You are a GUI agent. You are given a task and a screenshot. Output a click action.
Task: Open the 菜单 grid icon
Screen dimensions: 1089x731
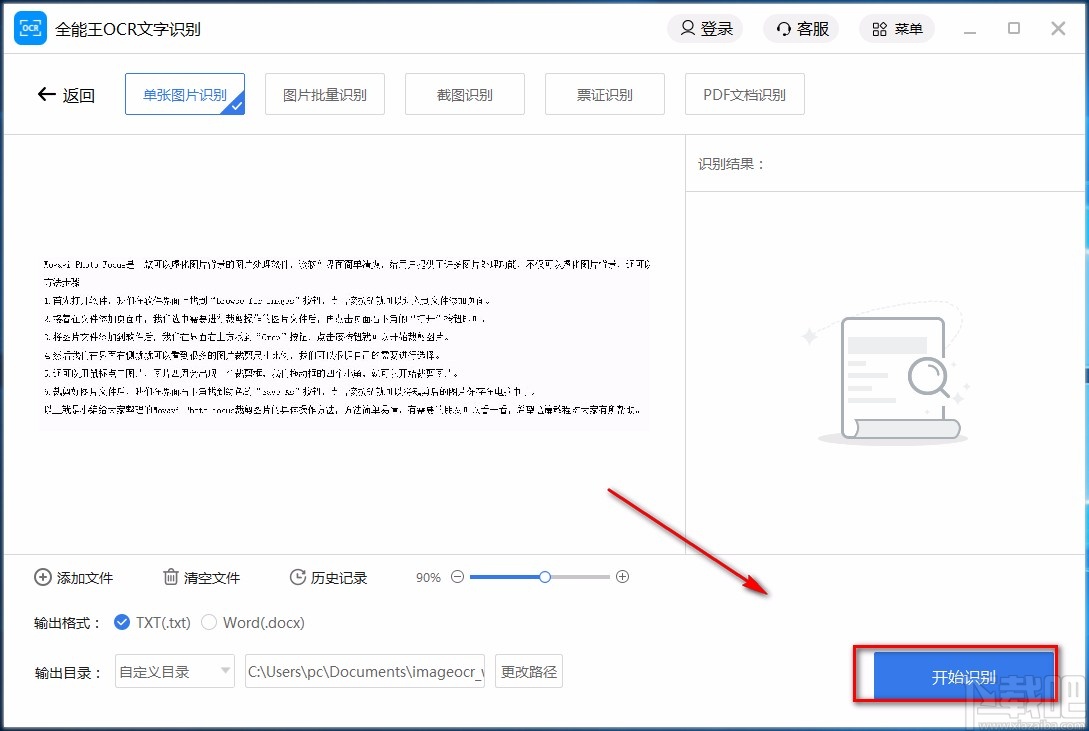point(879,28)
